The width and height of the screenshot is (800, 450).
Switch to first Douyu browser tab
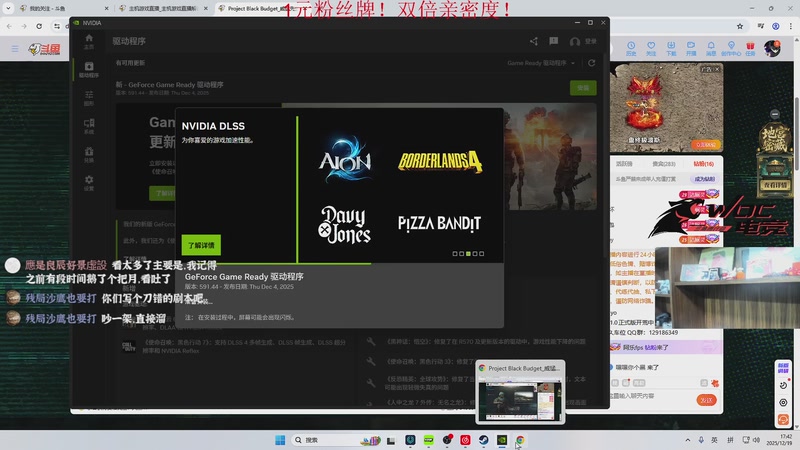(x=62, y=9)
